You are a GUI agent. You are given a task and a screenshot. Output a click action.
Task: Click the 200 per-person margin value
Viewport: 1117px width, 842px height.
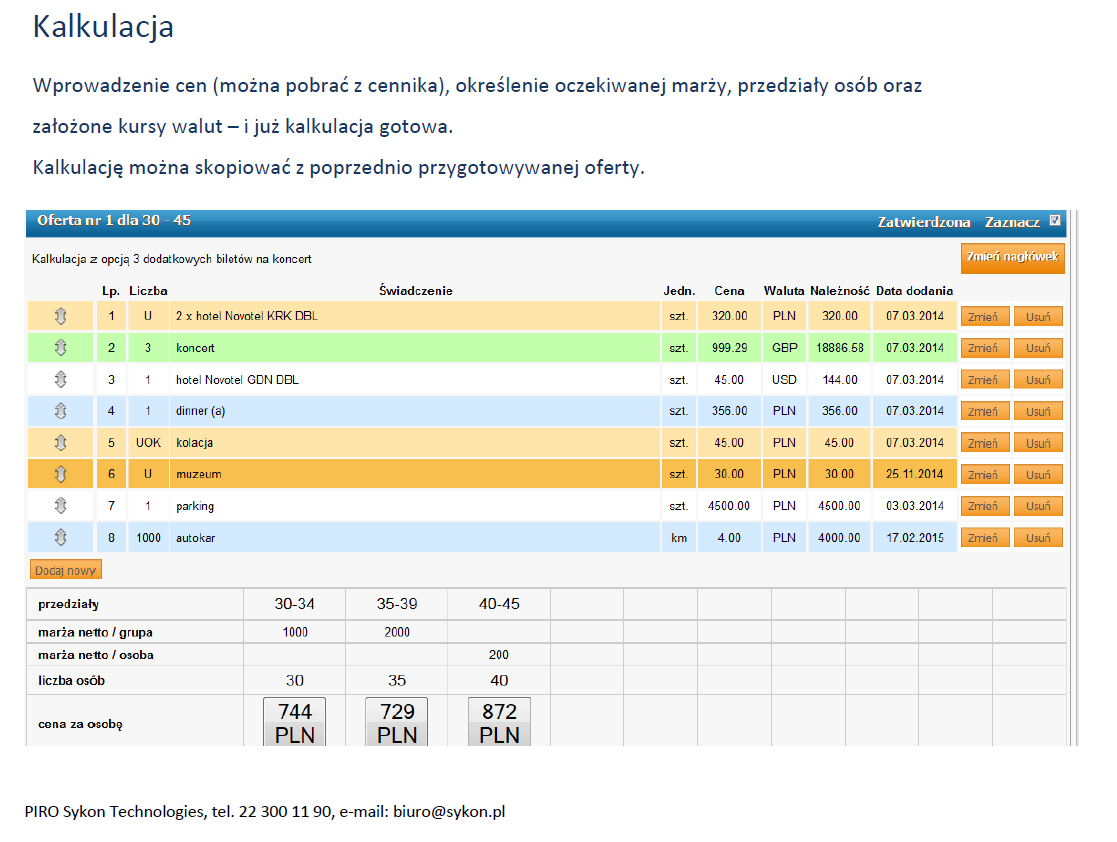(499, 655)
